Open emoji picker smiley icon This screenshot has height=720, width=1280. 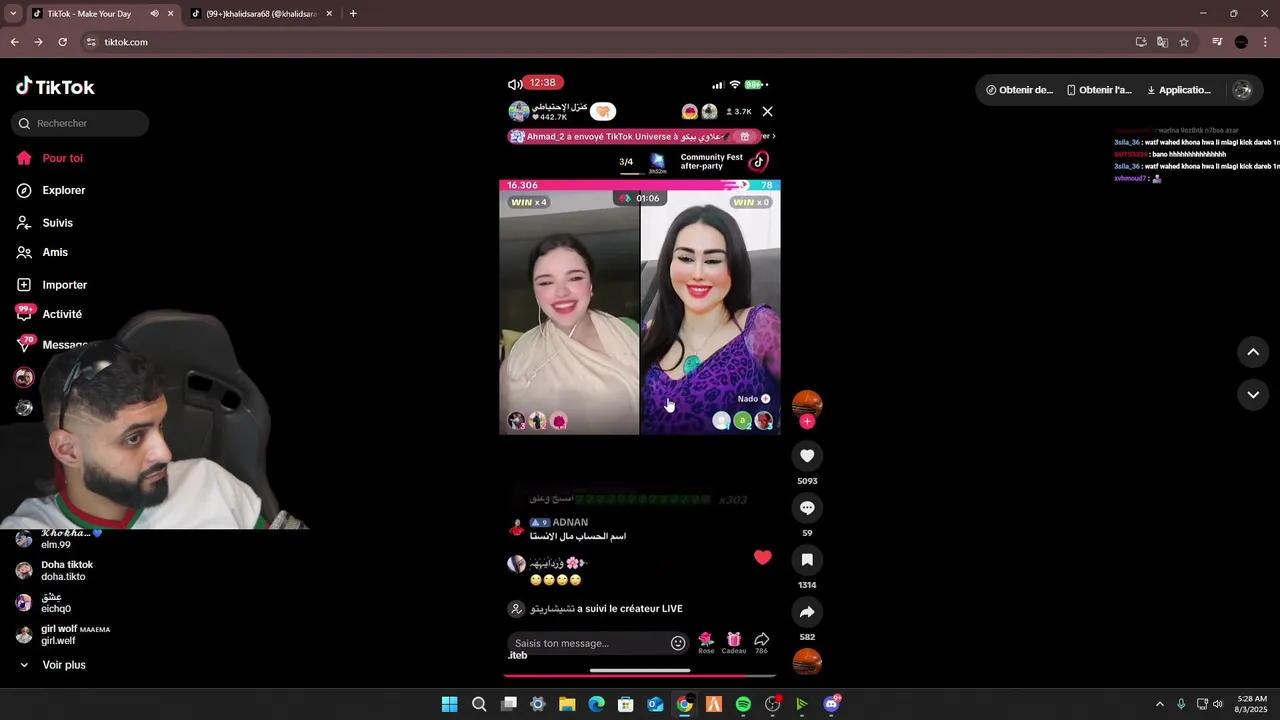click(678, 643)
